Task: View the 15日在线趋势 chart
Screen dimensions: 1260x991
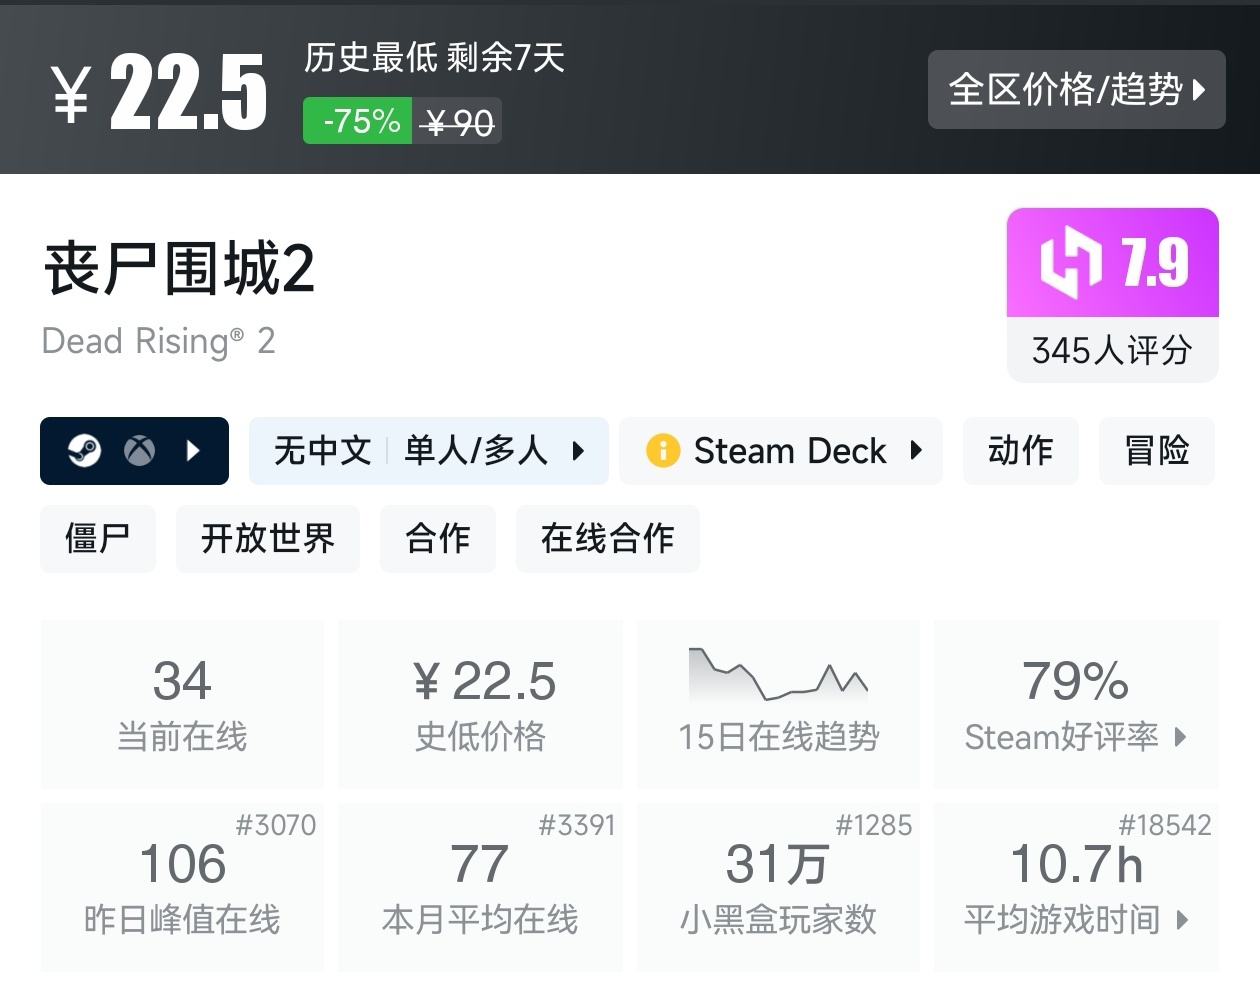Action: 778,703
